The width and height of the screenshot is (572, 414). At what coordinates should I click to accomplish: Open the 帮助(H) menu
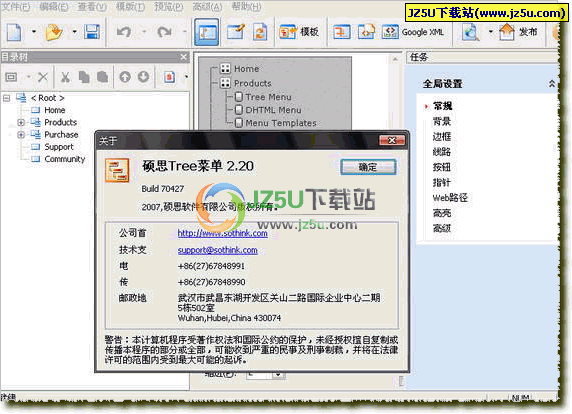coord(246,6)
